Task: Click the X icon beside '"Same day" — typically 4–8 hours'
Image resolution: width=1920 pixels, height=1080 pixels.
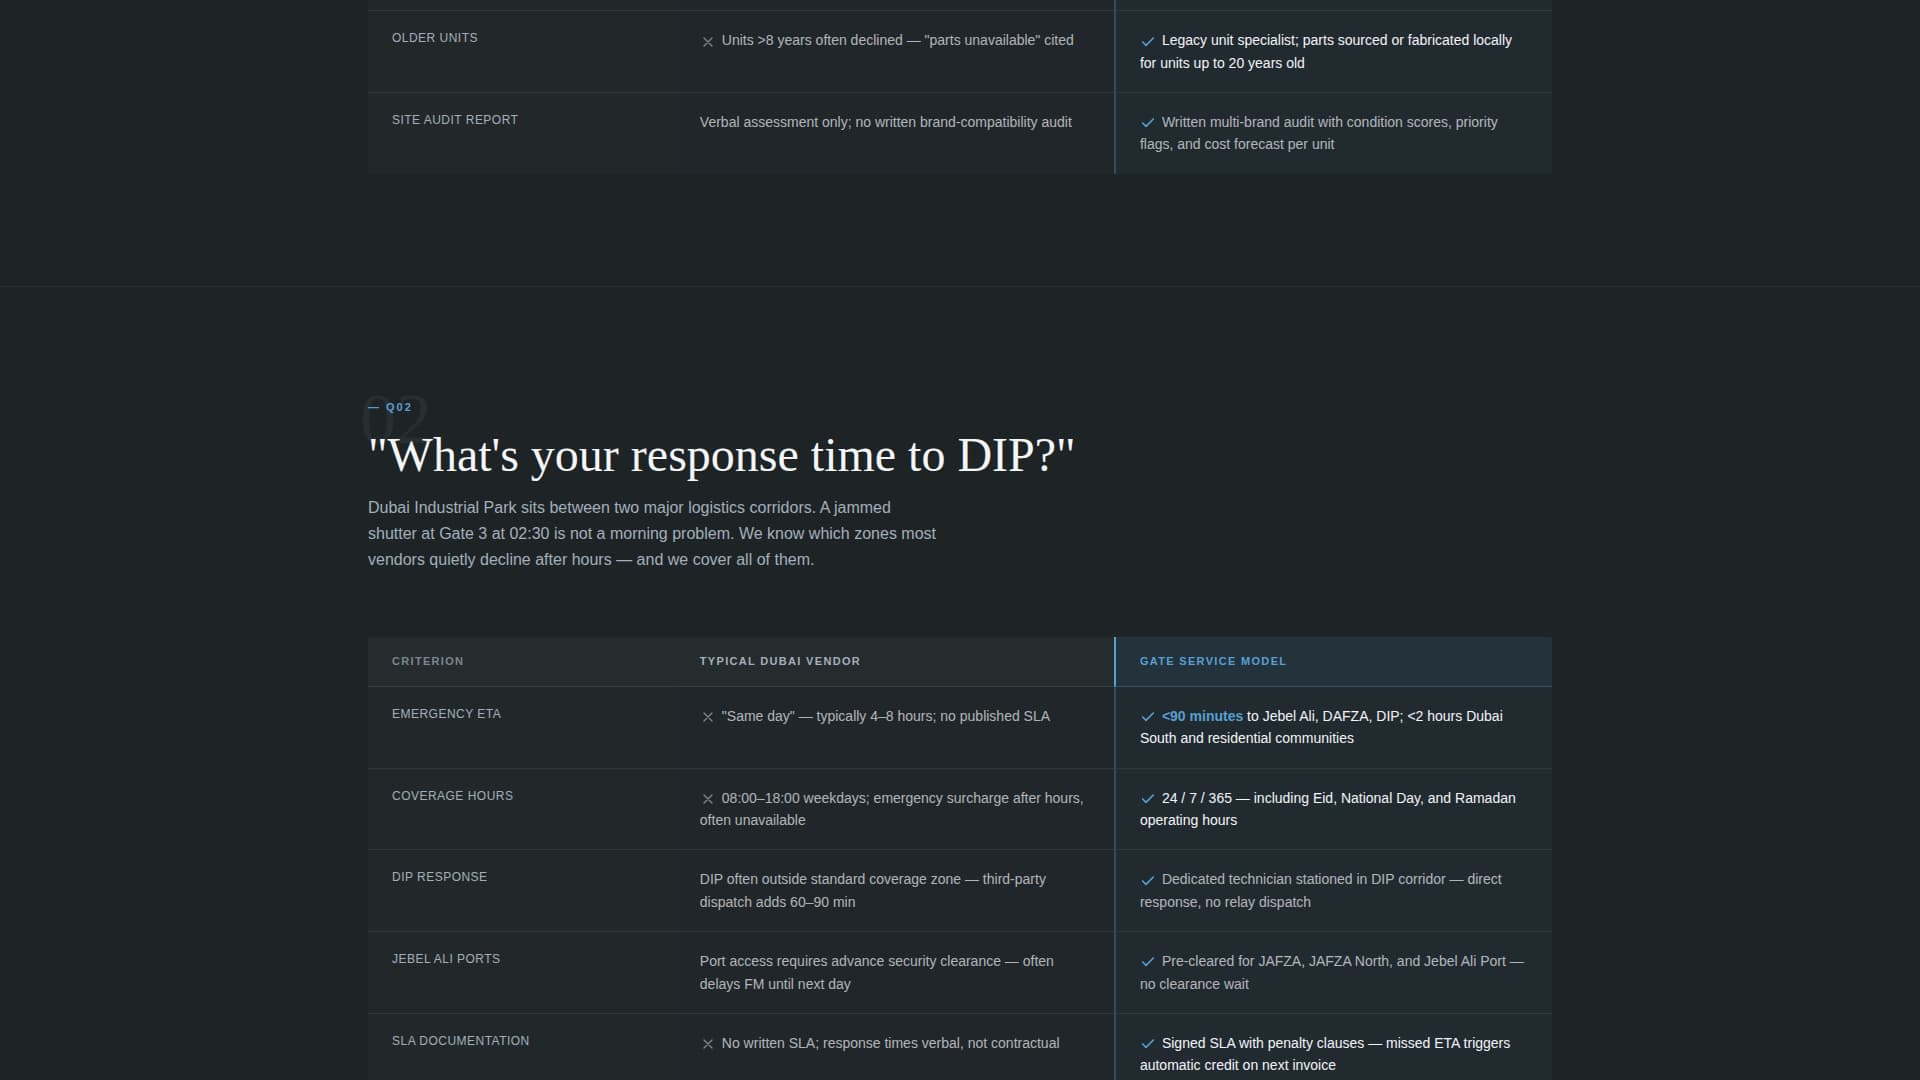Action: [707, 717]
